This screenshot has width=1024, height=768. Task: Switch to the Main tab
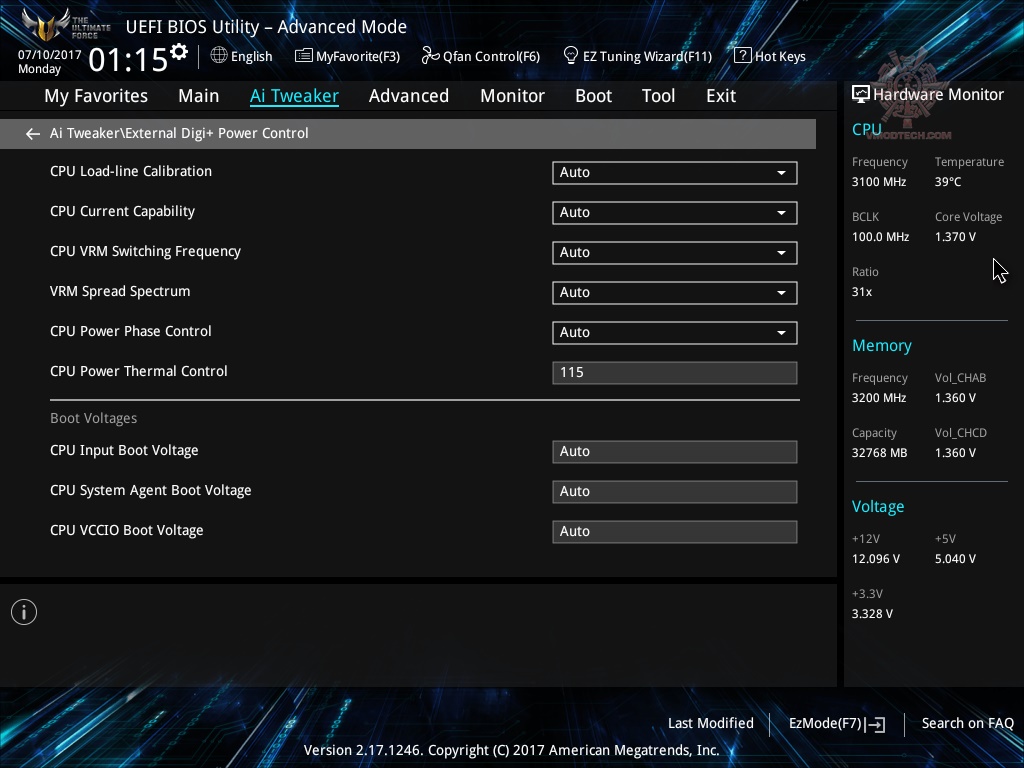click(x=199, y=96)
